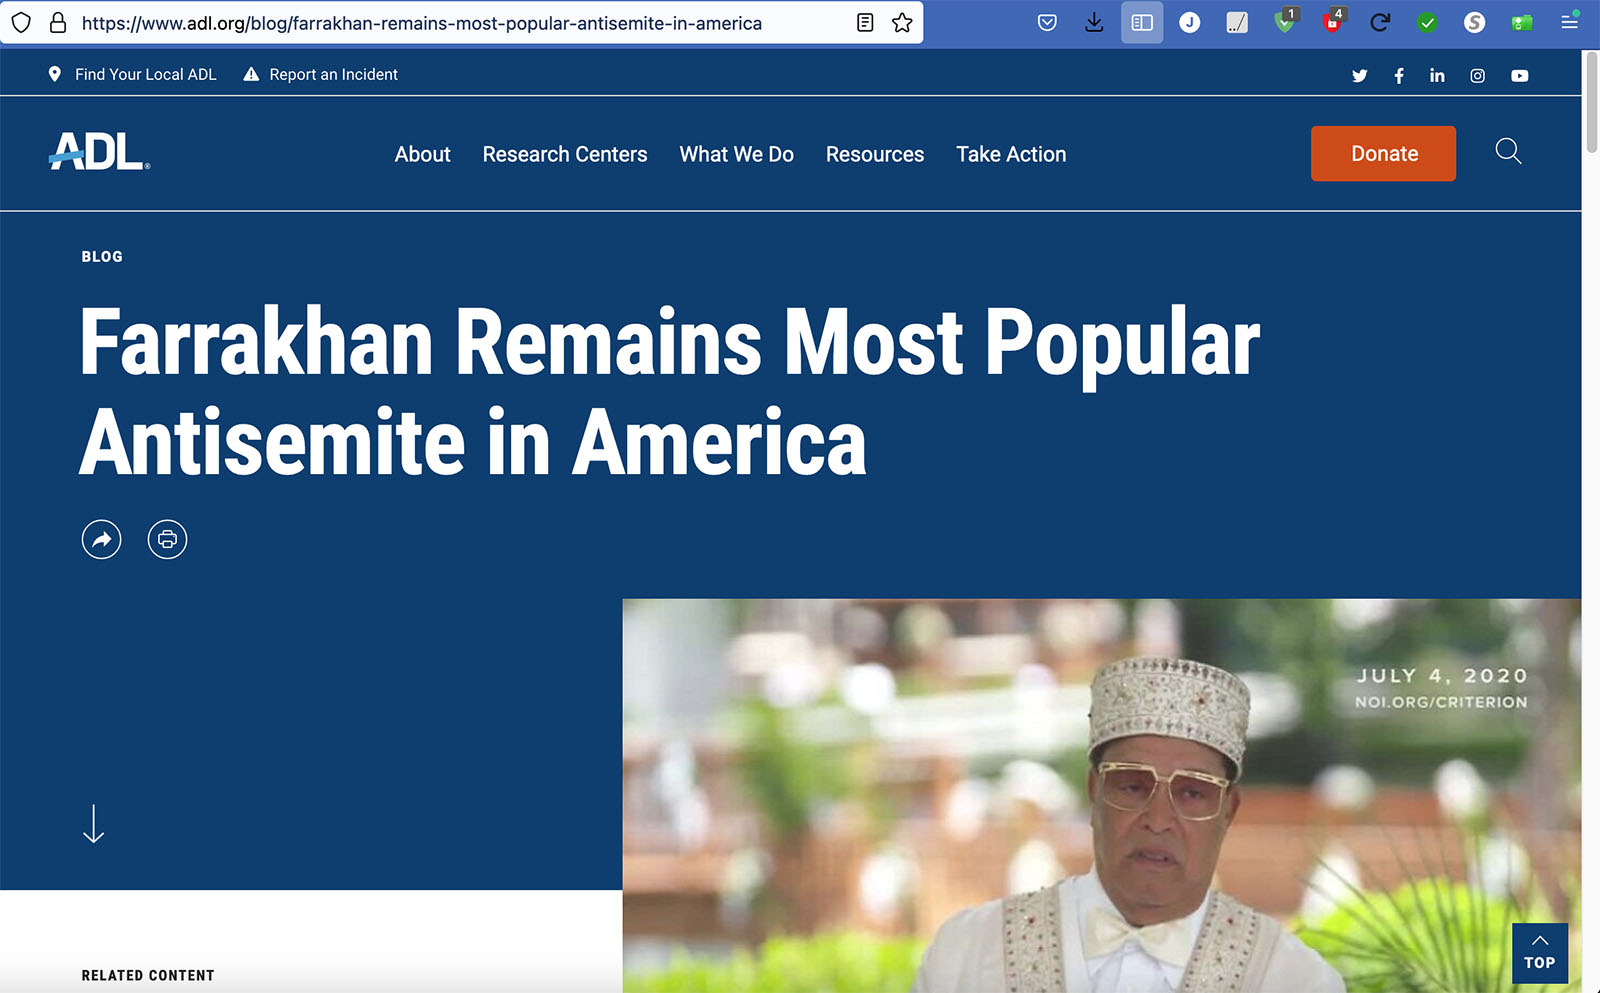Open the site search magnifier icon
Image resolution: width=1600 pixels, height=993 pixels.
(x=1508, y=152)
